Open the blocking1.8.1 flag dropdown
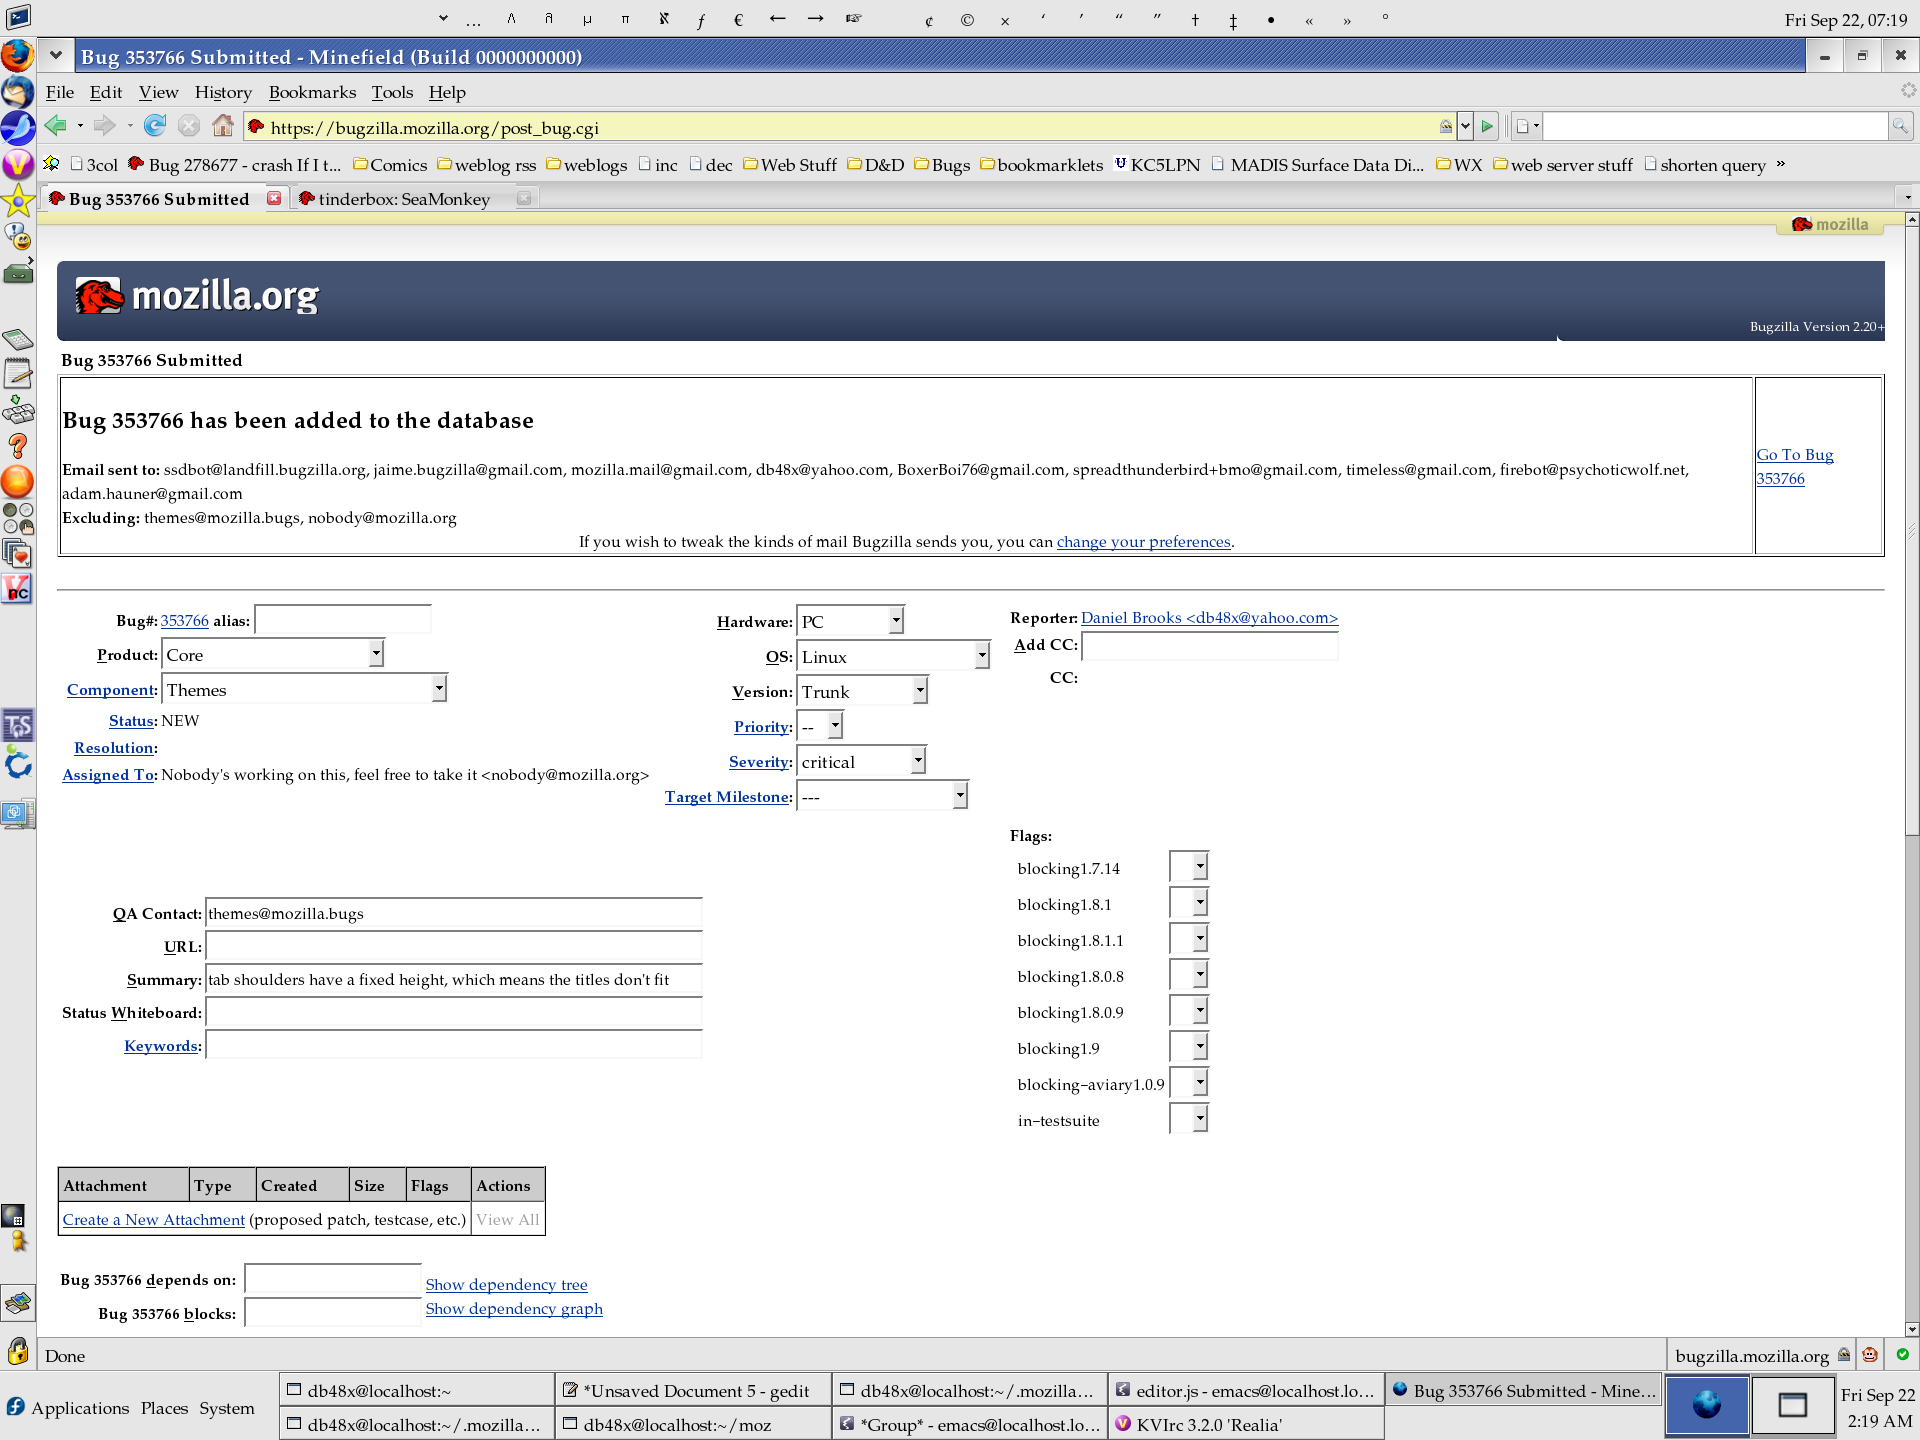 click(1189, 903)
